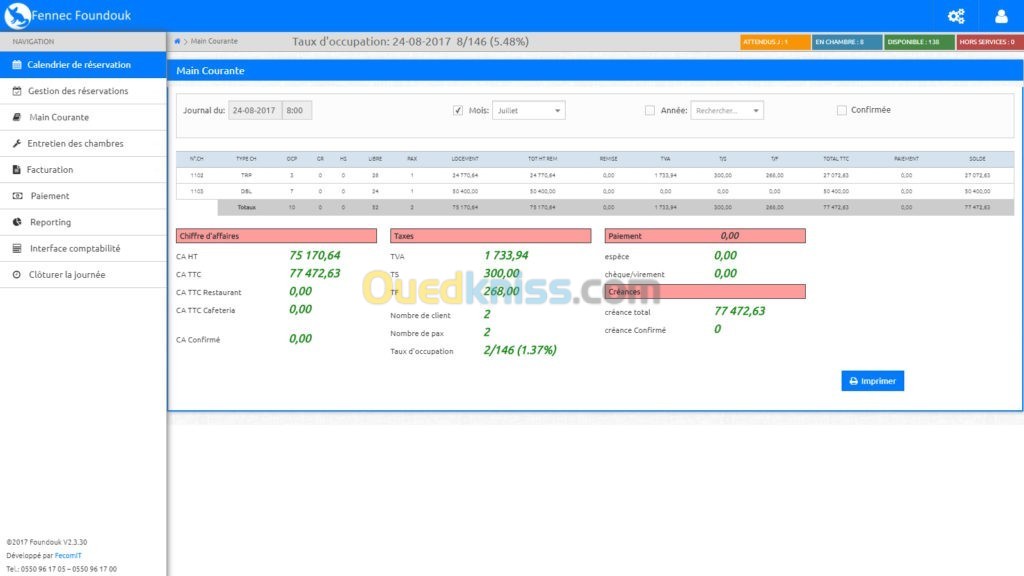Click EN CHAMBRE status badge
This screenshot has height=576, width=1024.
pyautogui.click(x=847, y=42)
